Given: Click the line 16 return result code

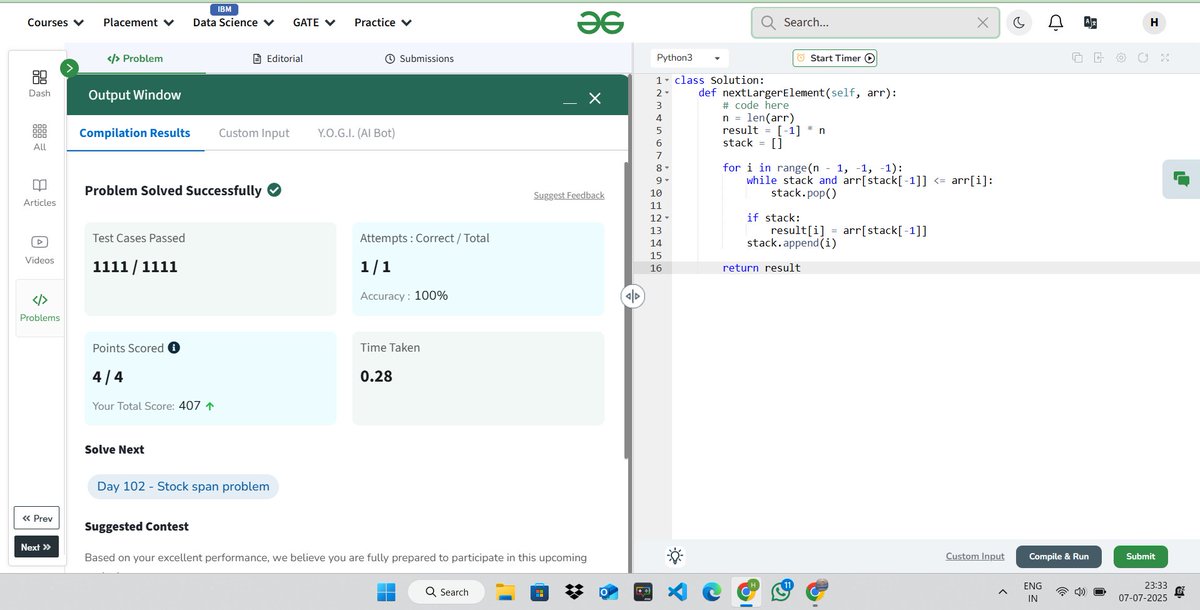Looking at the screenshot, I should point(761,268).
